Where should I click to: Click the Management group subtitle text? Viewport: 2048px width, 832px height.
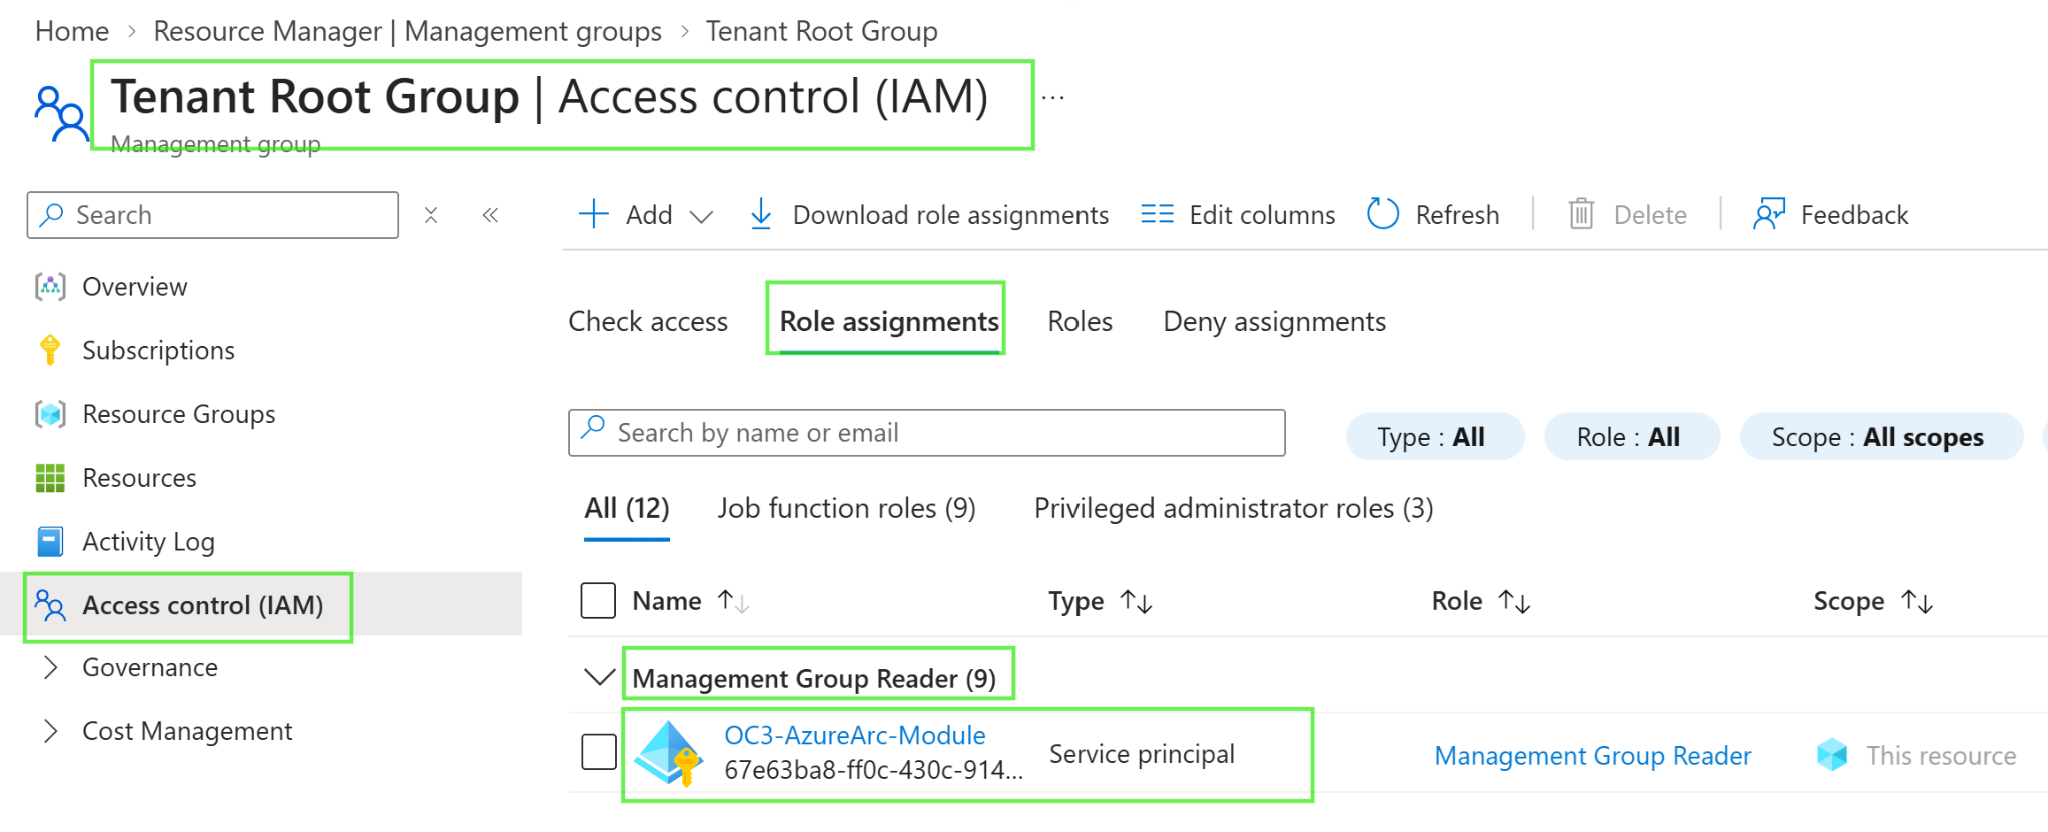215,144
